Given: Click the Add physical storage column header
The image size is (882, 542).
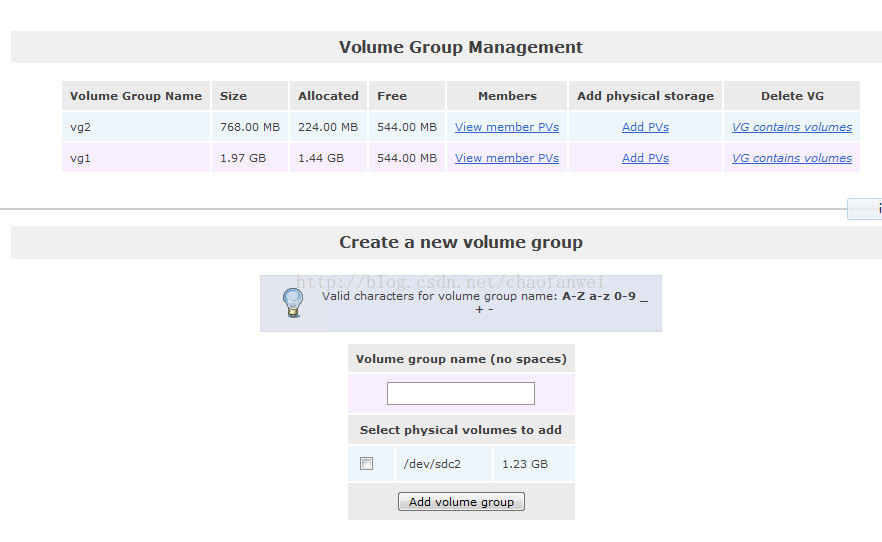Looking at the screenshot, I should [x=645, y=96].
